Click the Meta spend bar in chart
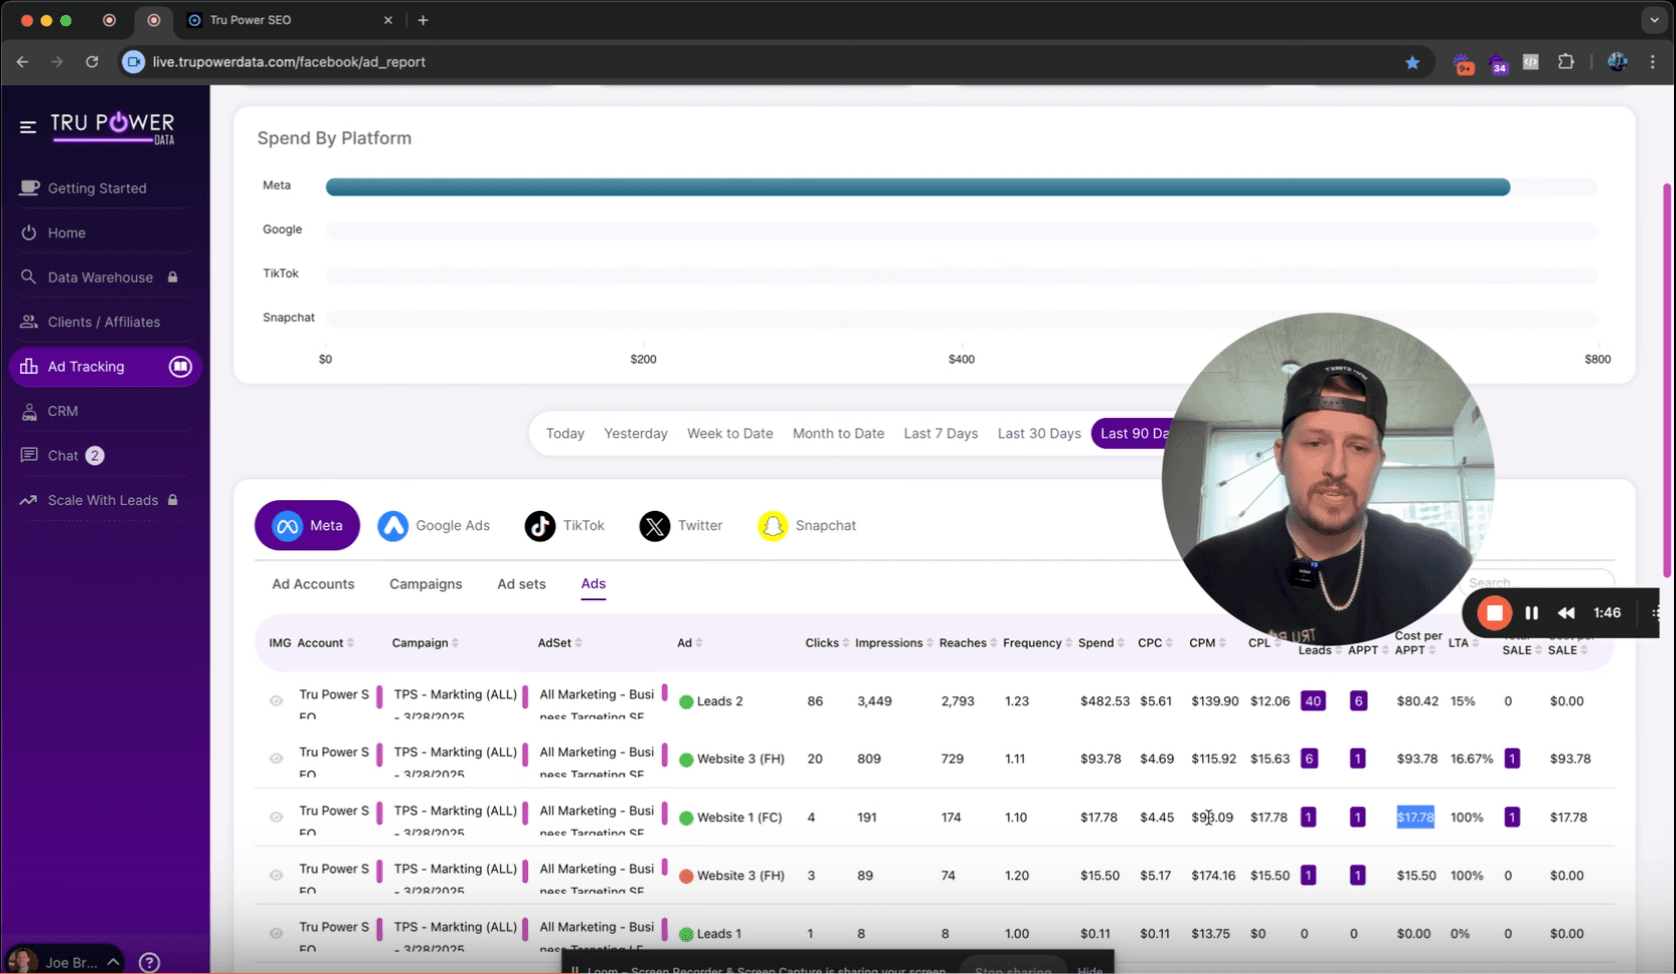This screenshot has width=1676, height=974. [918, 187]
